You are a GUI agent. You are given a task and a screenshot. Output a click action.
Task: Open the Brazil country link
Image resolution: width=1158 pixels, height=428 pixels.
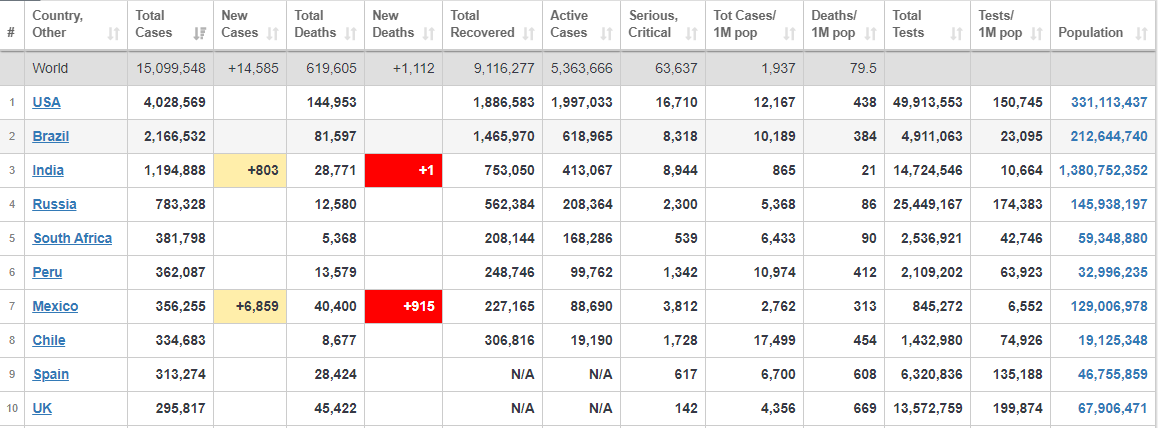click(52, 137)
